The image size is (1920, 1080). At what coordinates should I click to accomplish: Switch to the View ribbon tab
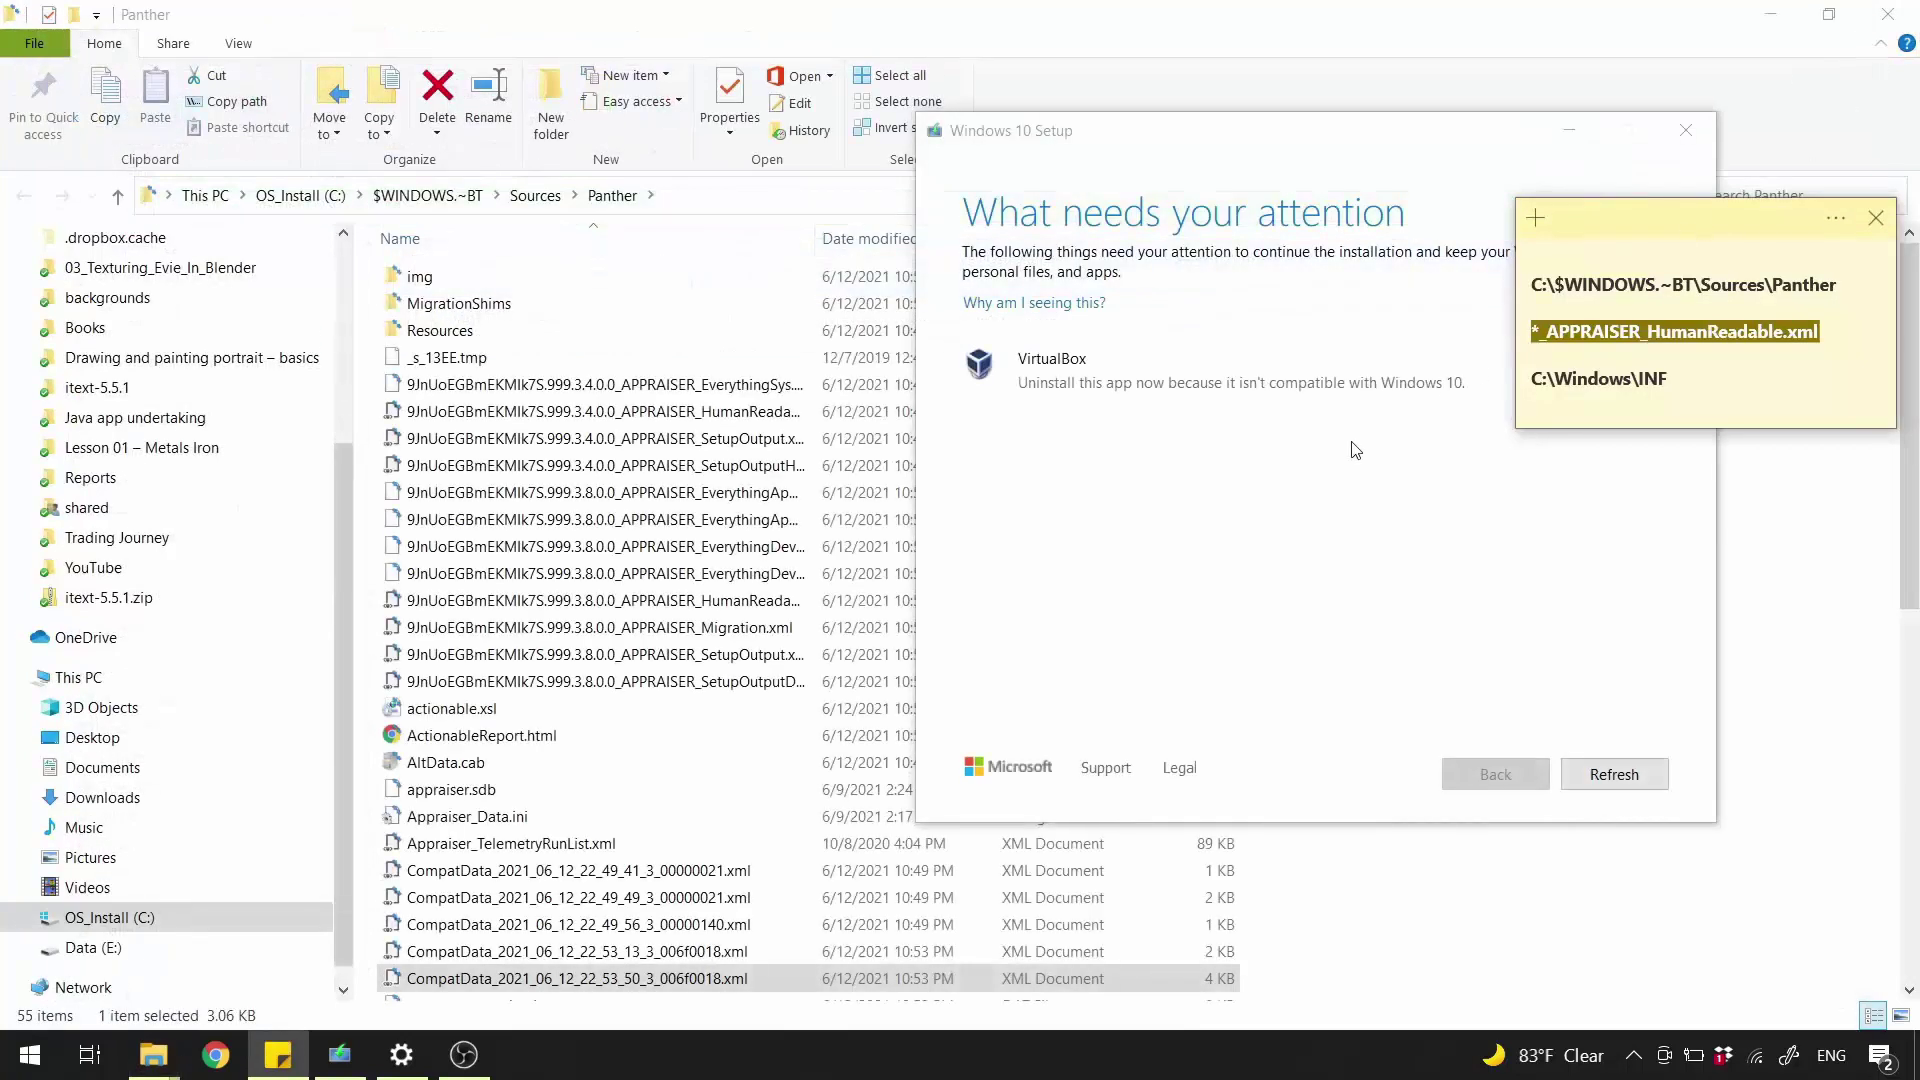(238, 43)
